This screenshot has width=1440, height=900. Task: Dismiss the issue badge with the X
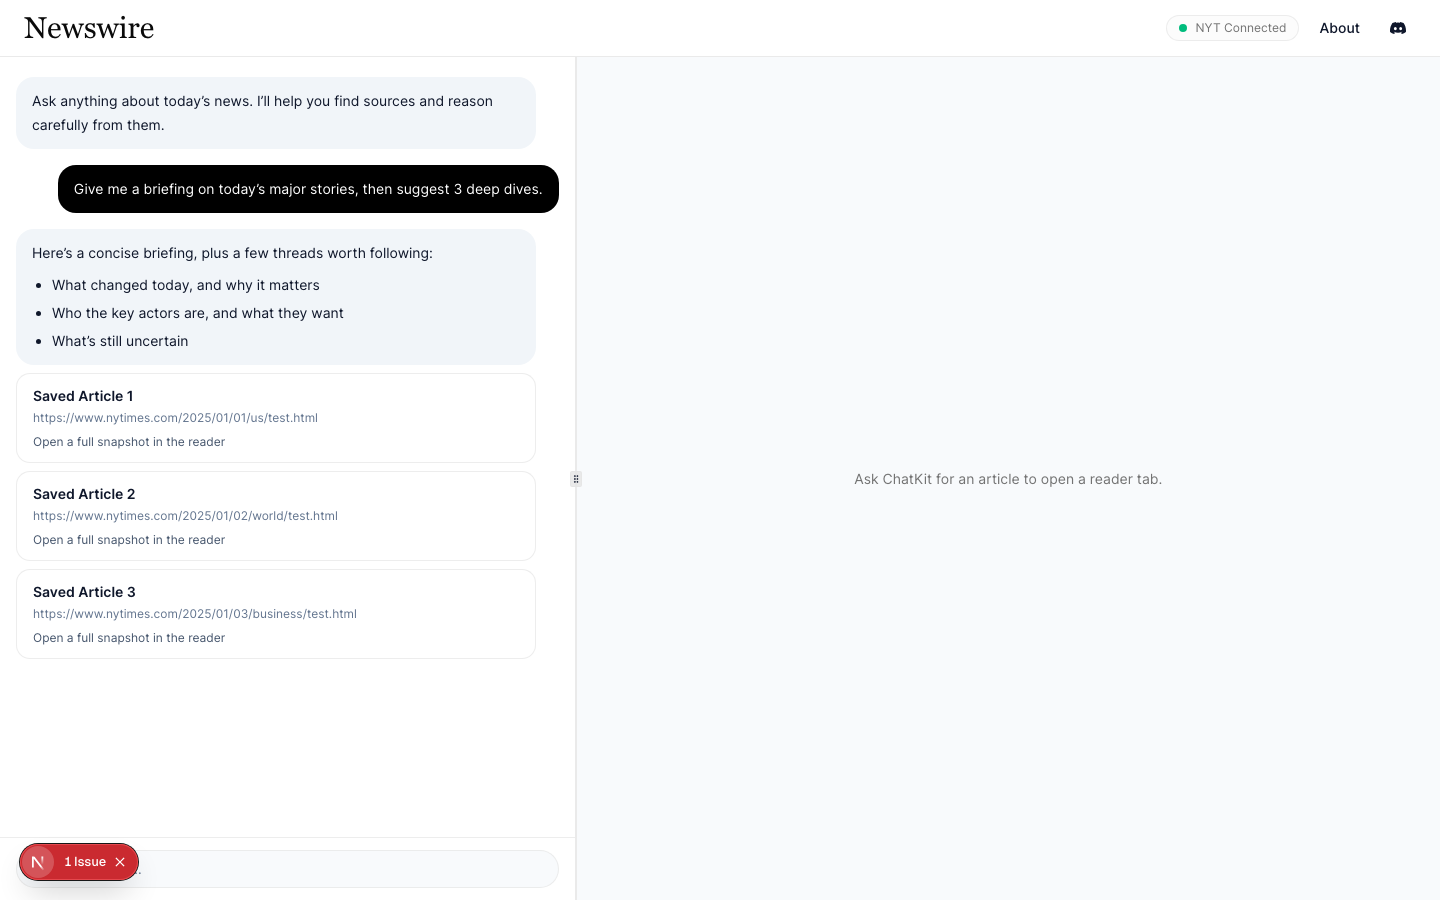click(x=120, y=862)
